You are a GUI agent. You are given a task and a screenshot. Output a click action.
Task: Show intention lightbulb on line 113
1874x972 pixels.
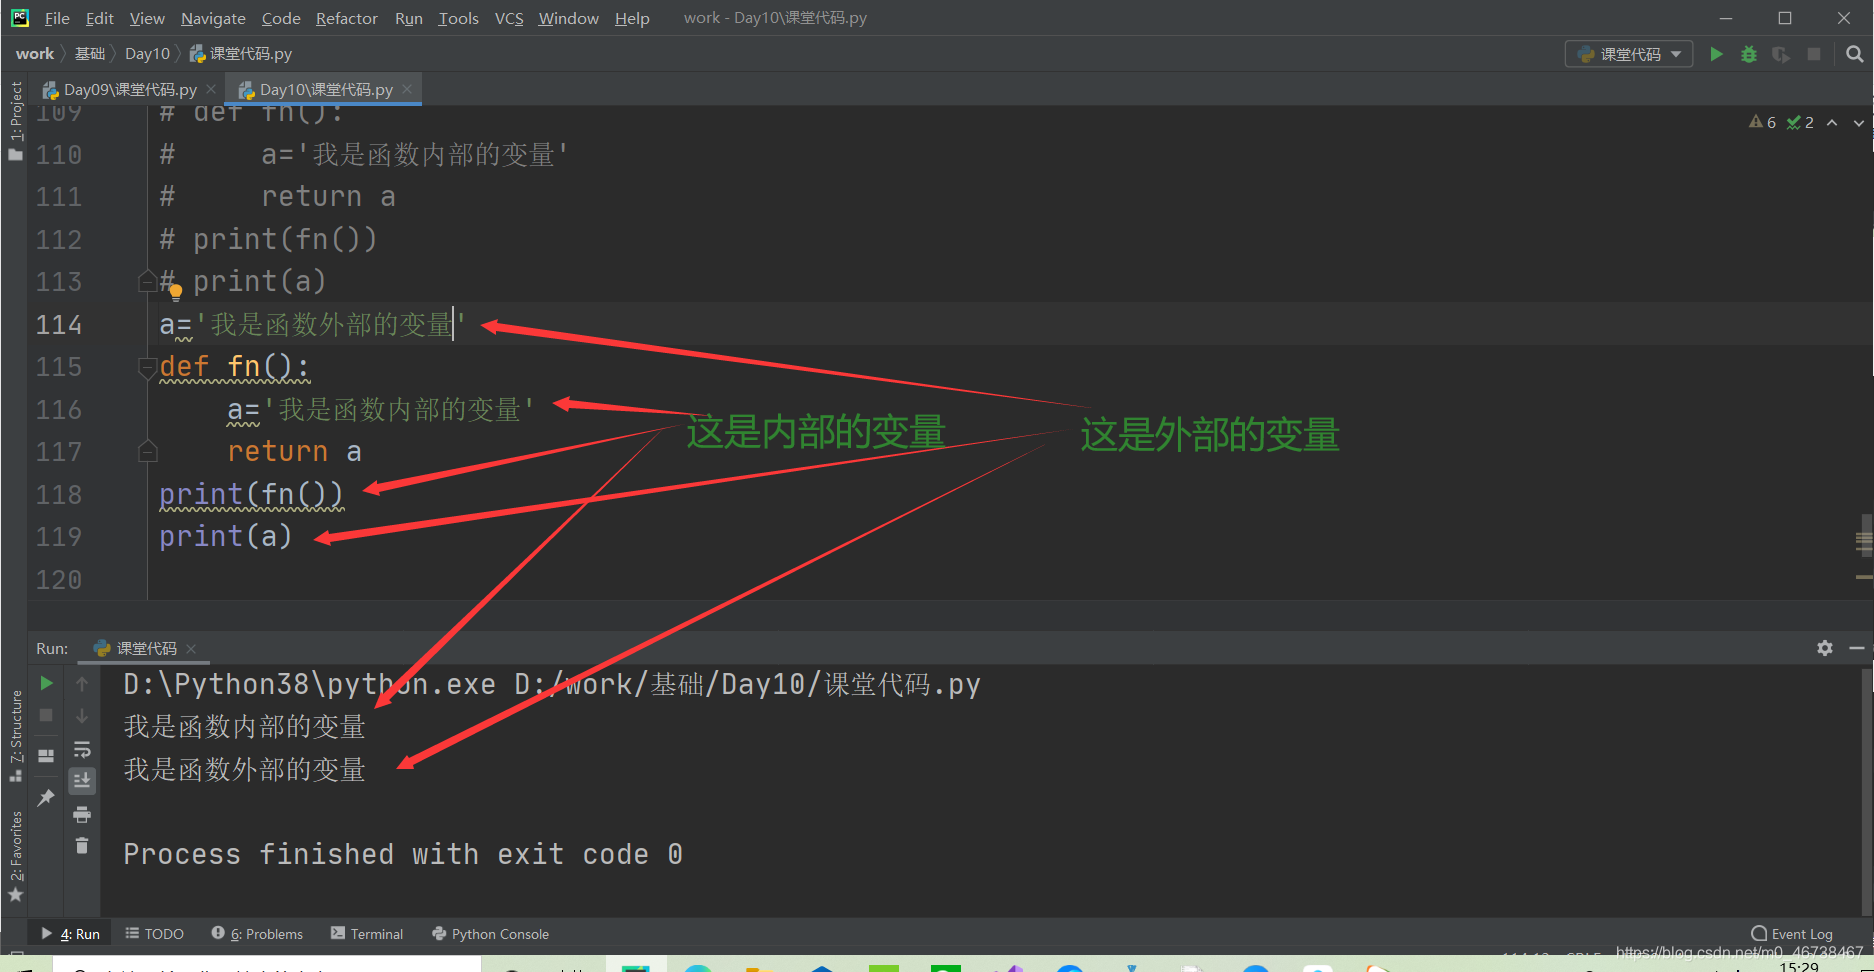tap(176, 293)
